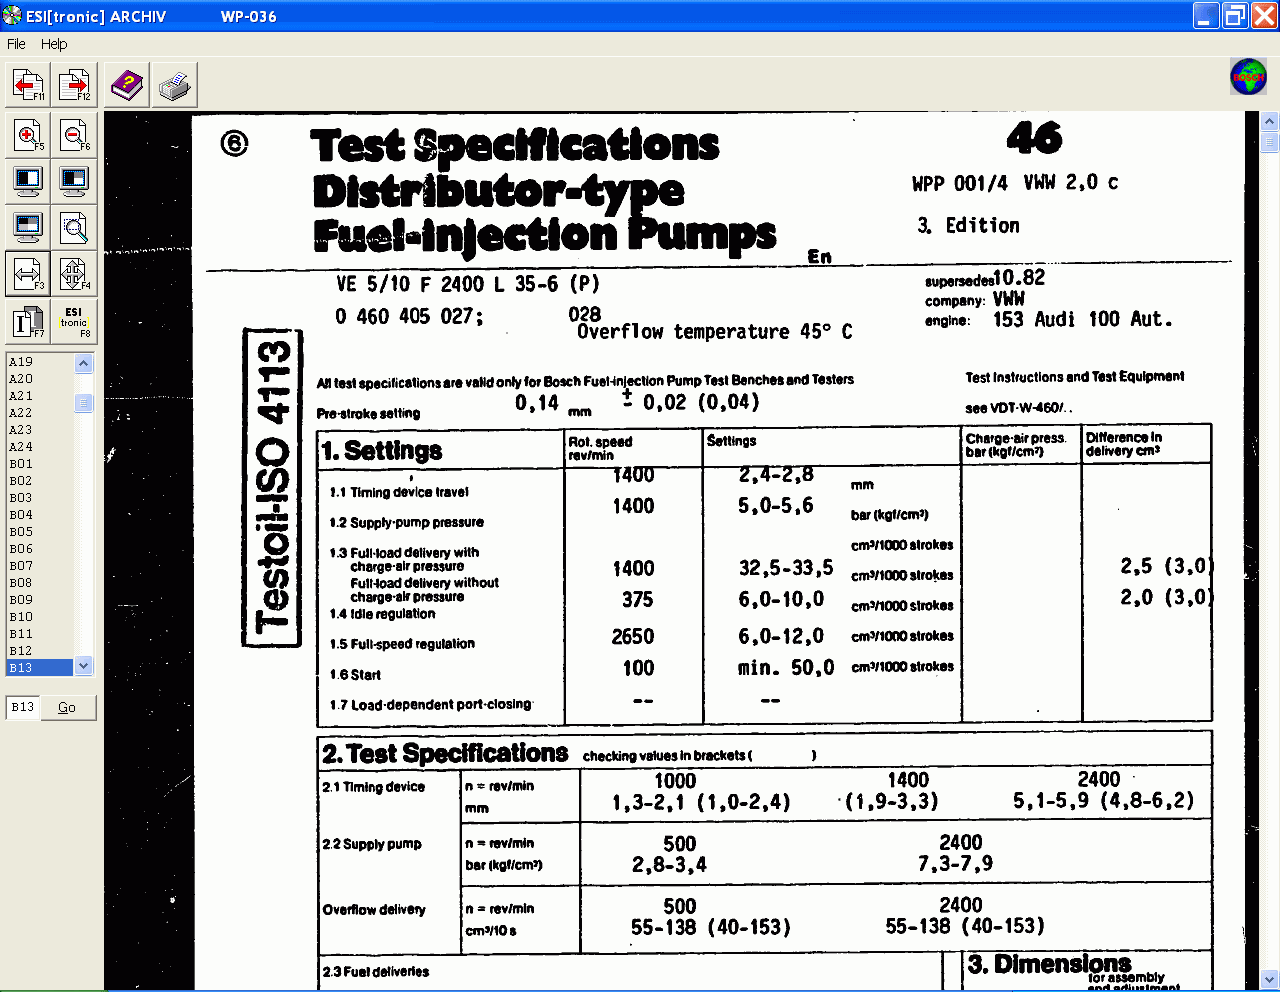Select three-part split monitor view icon
Image resolution: width=1280 pixels, height=992 pixels.
(74, 181)
